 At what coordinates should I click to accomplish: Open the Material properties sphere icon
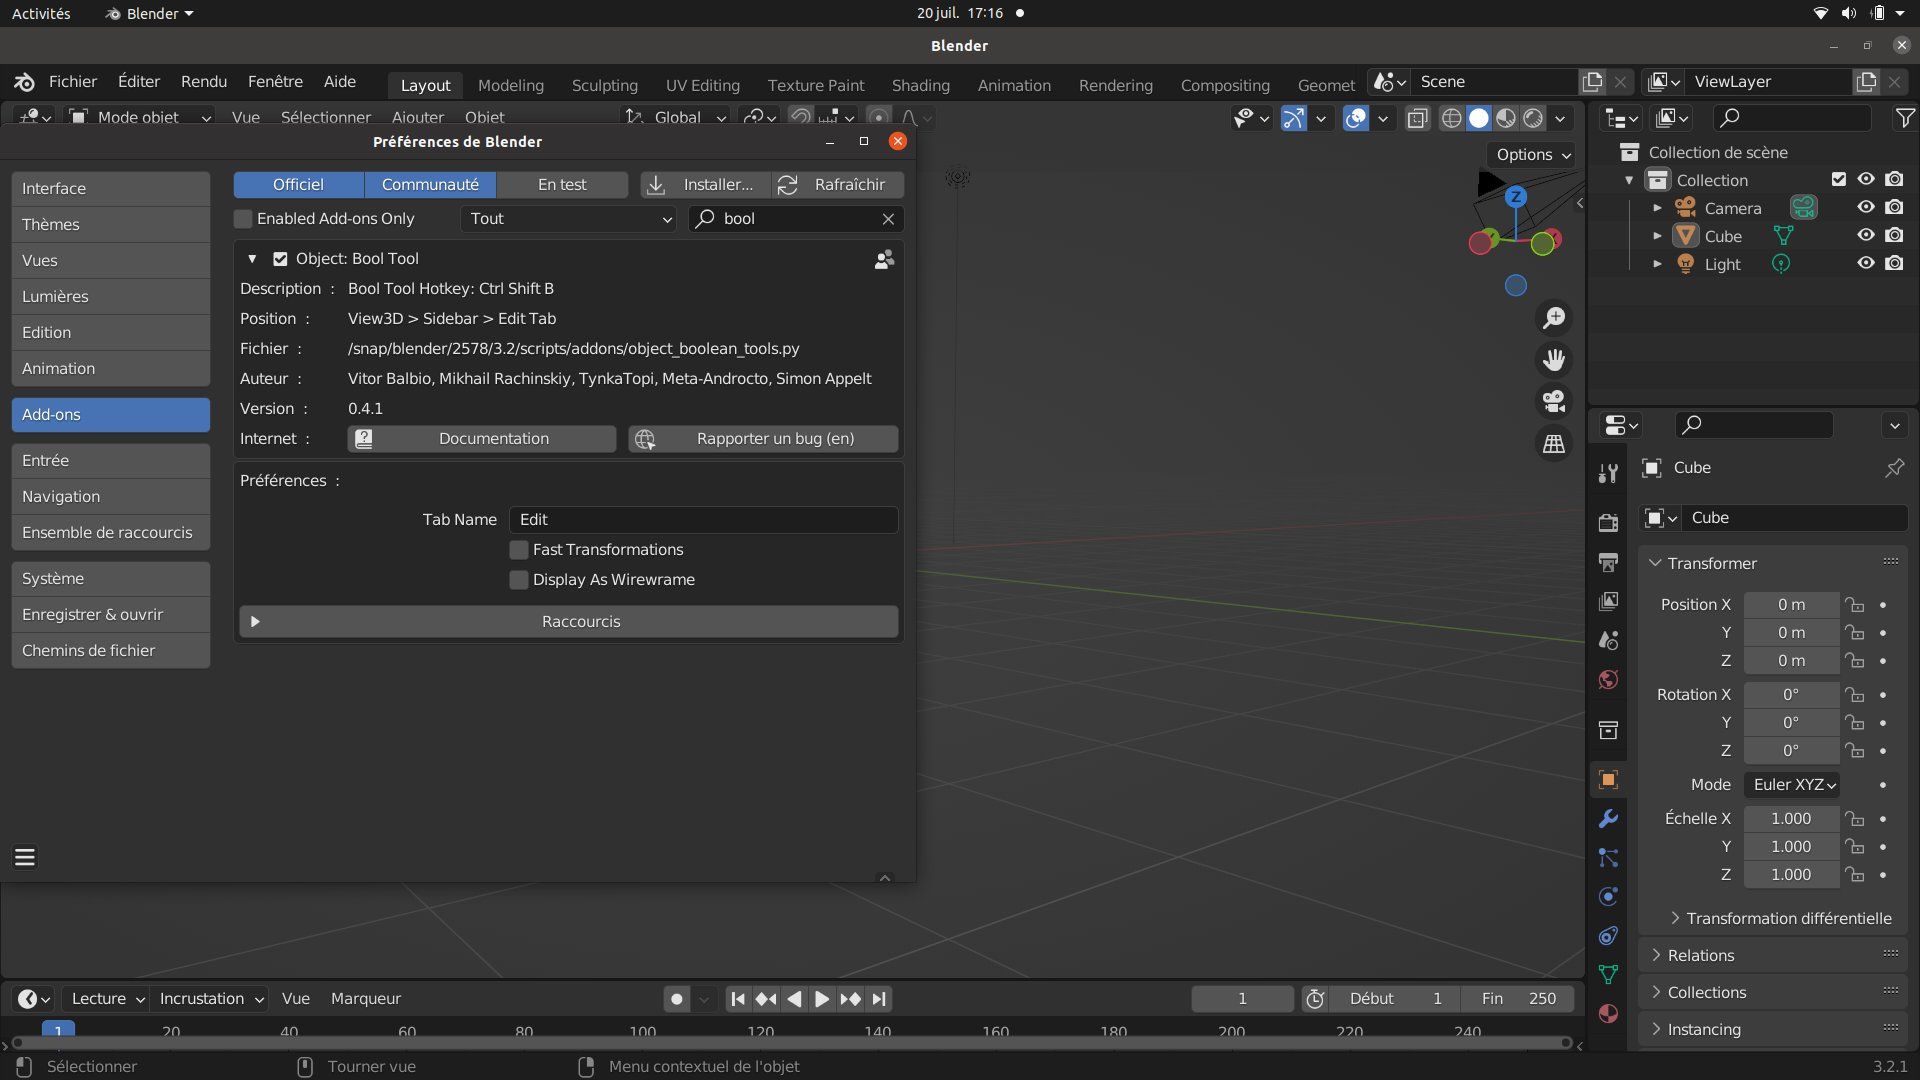[x=1608, y=1013]
